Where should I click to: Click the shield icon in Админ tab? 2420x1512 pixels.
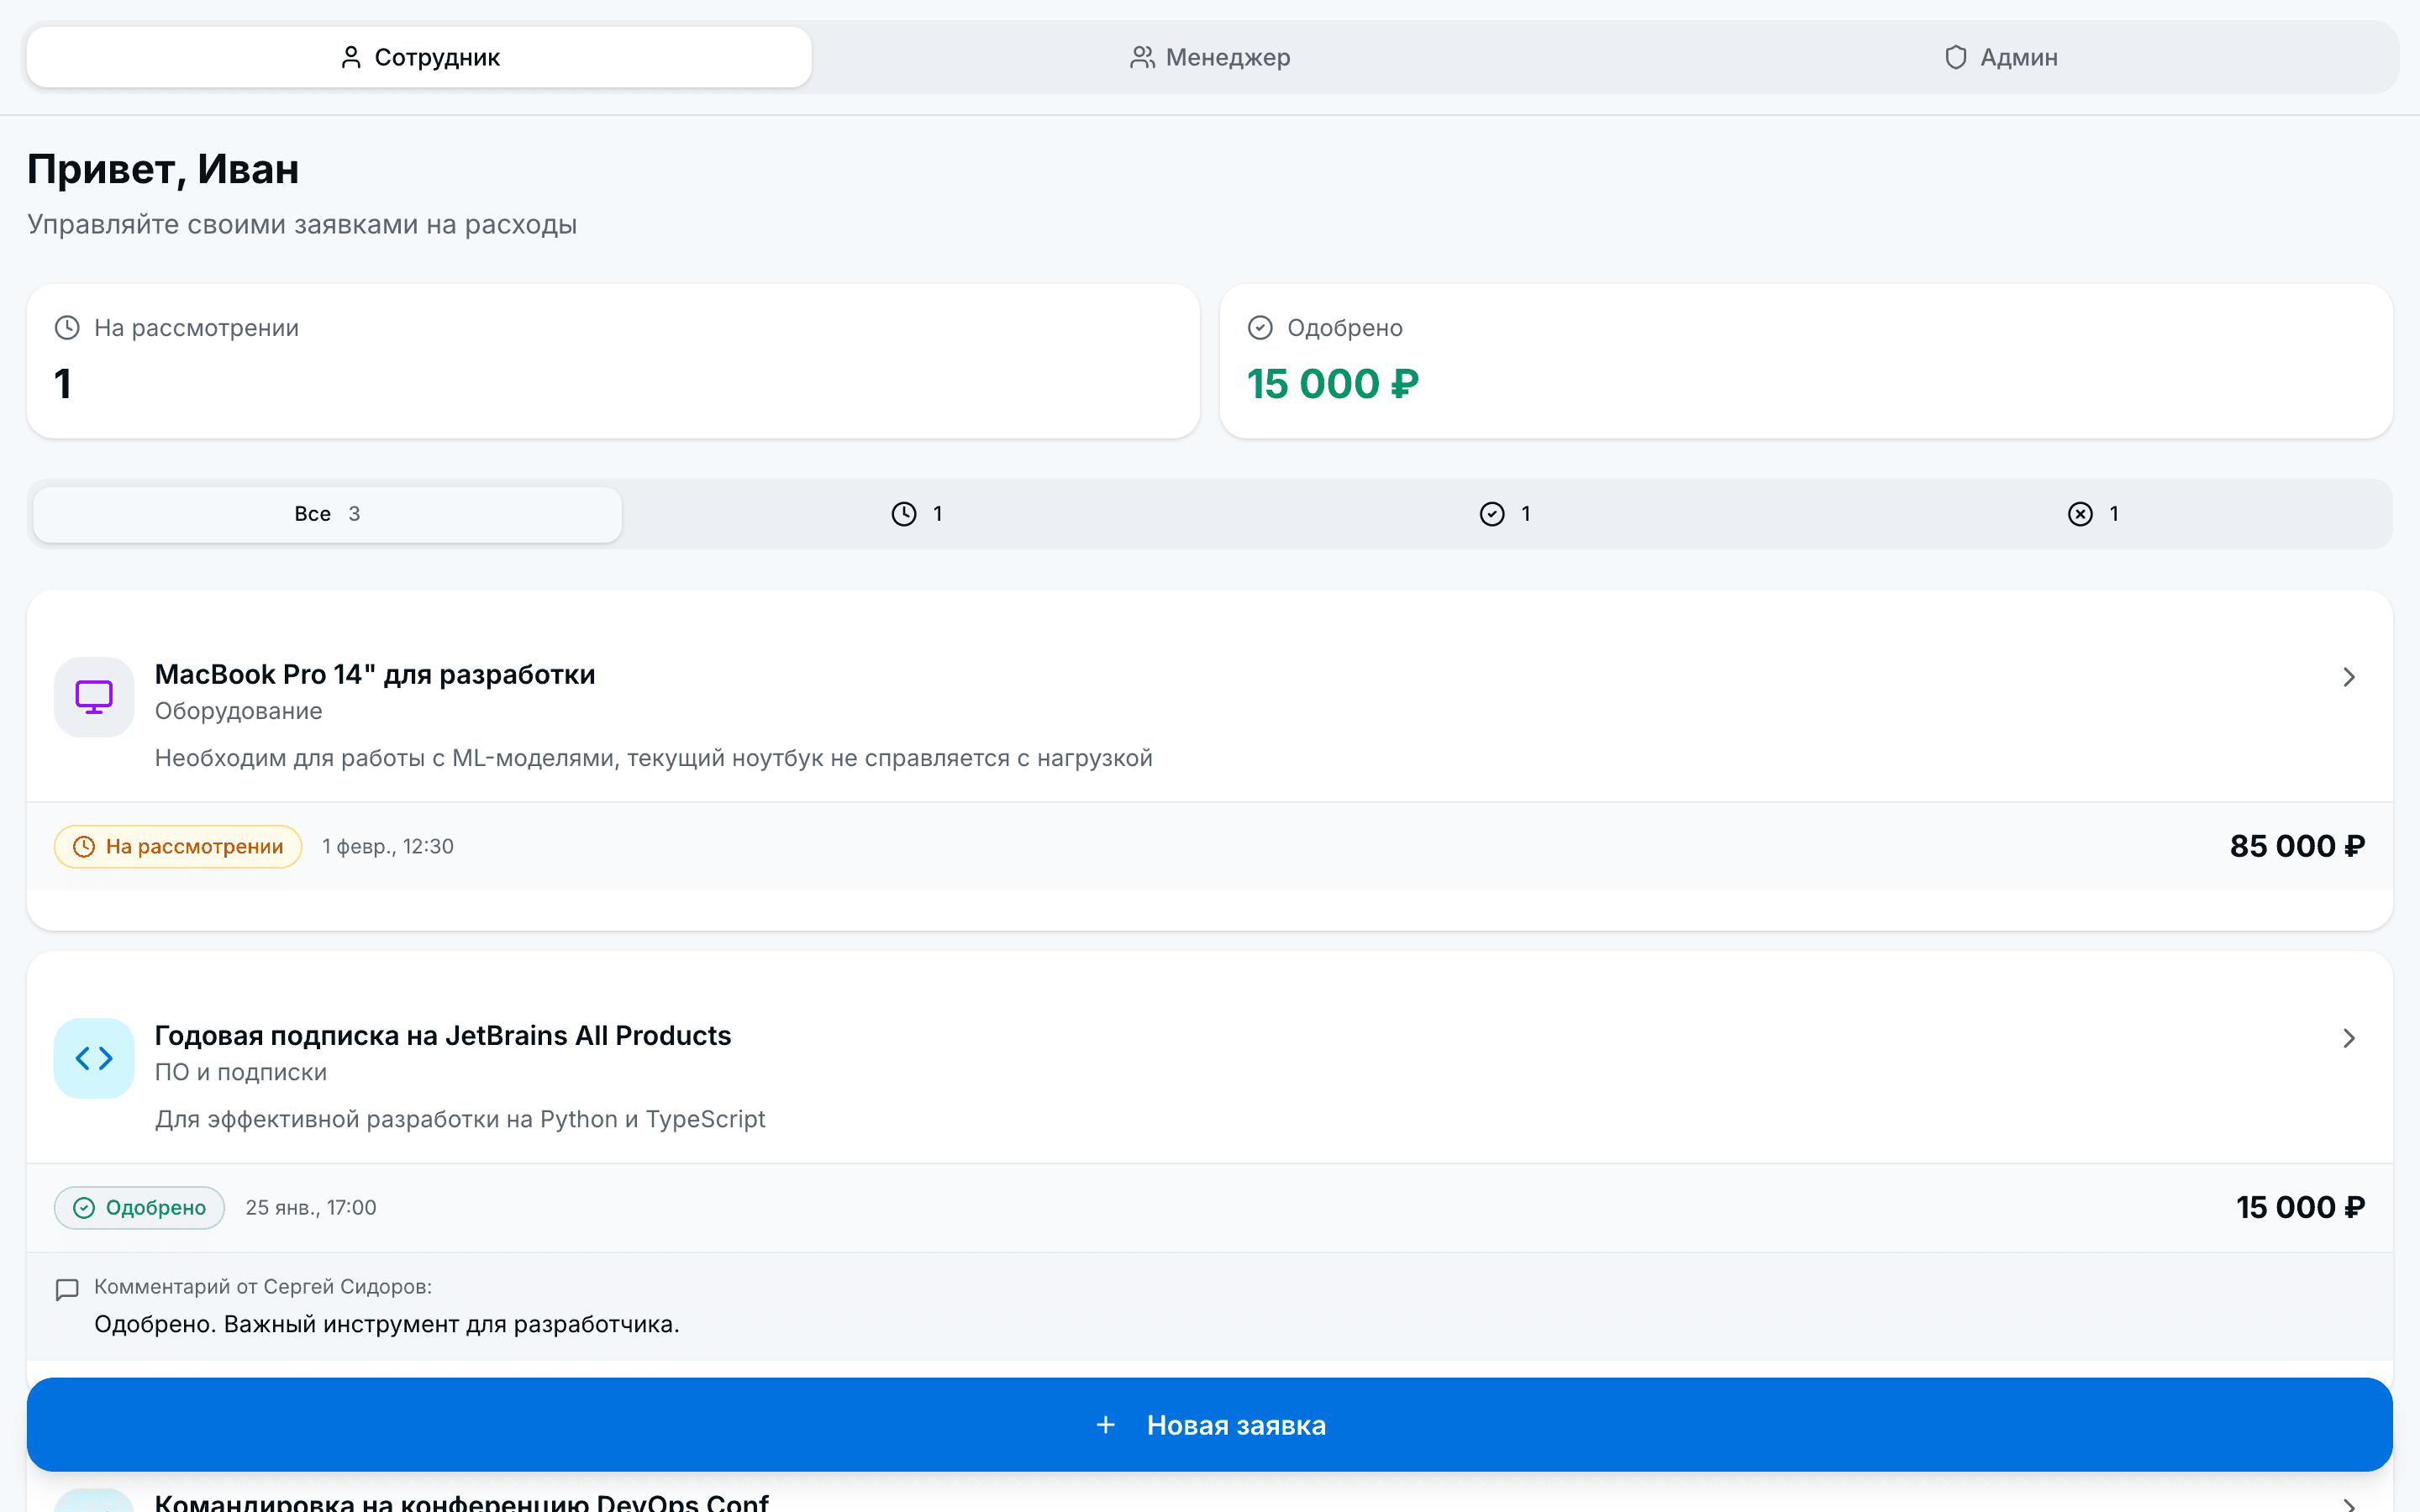pos(1956,57)
